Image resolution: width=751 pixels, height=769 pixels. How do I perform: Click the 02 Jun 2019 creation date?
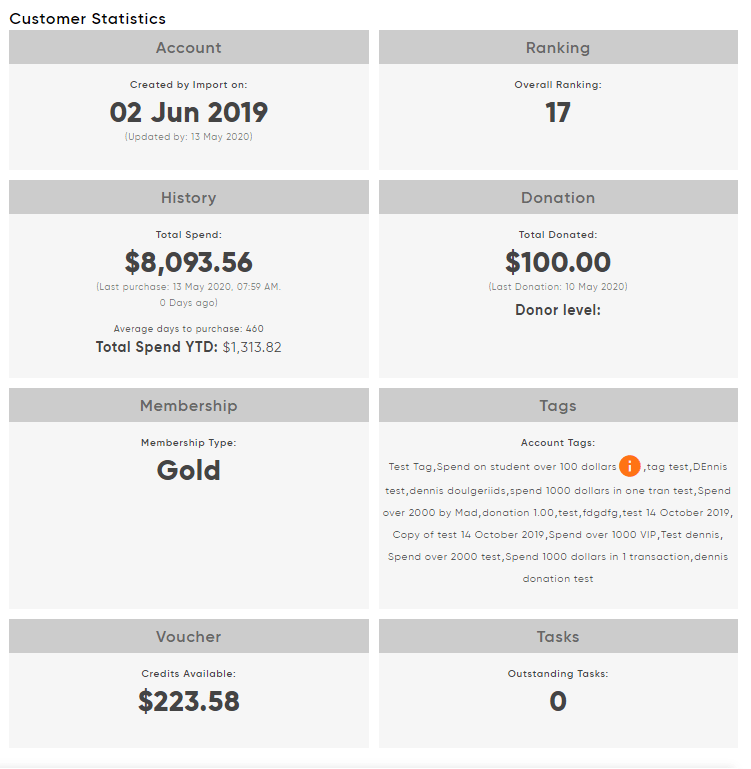point(189,112)
